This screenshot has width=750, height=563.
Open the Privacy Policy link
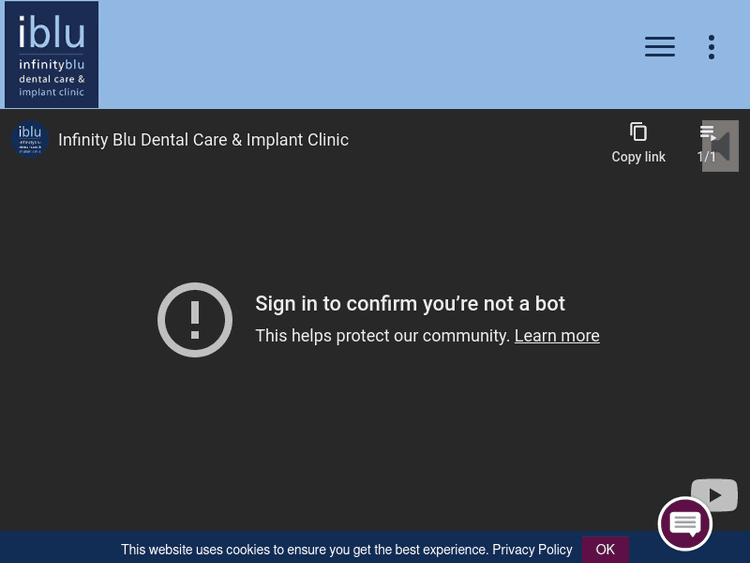(532, 550)
